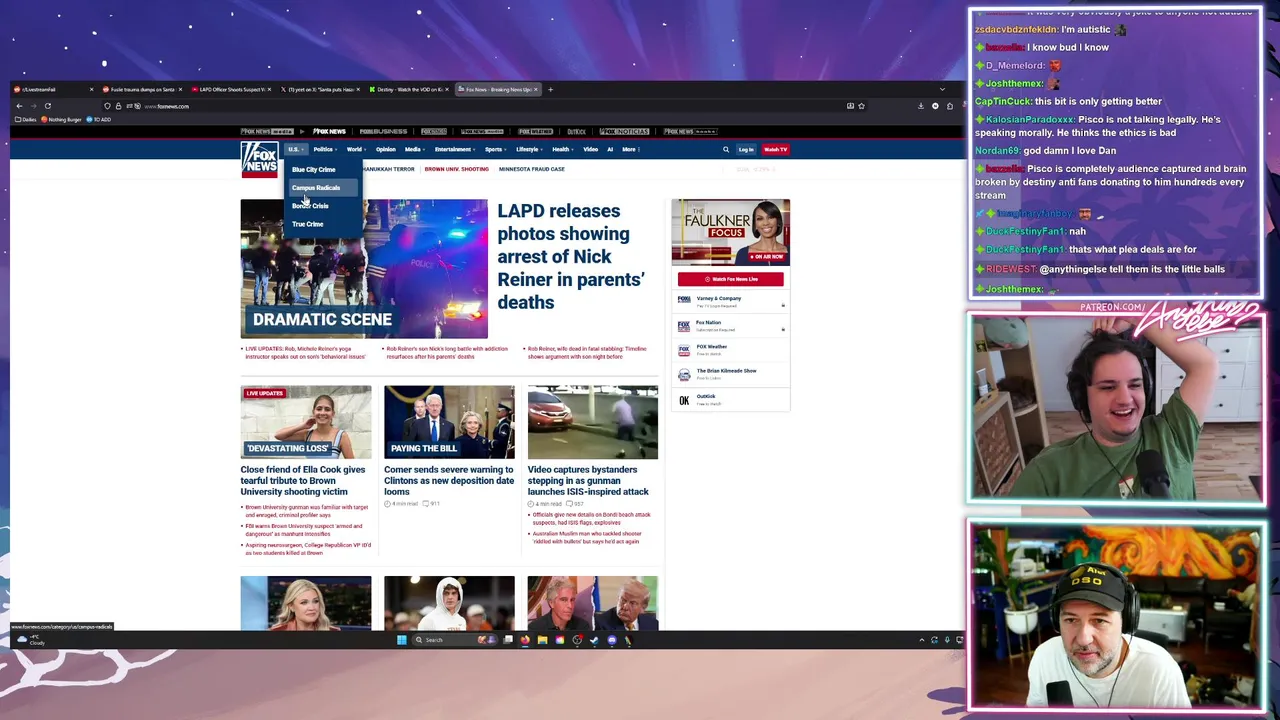Open the Nothing Burger bookmark

pos(61,119)
